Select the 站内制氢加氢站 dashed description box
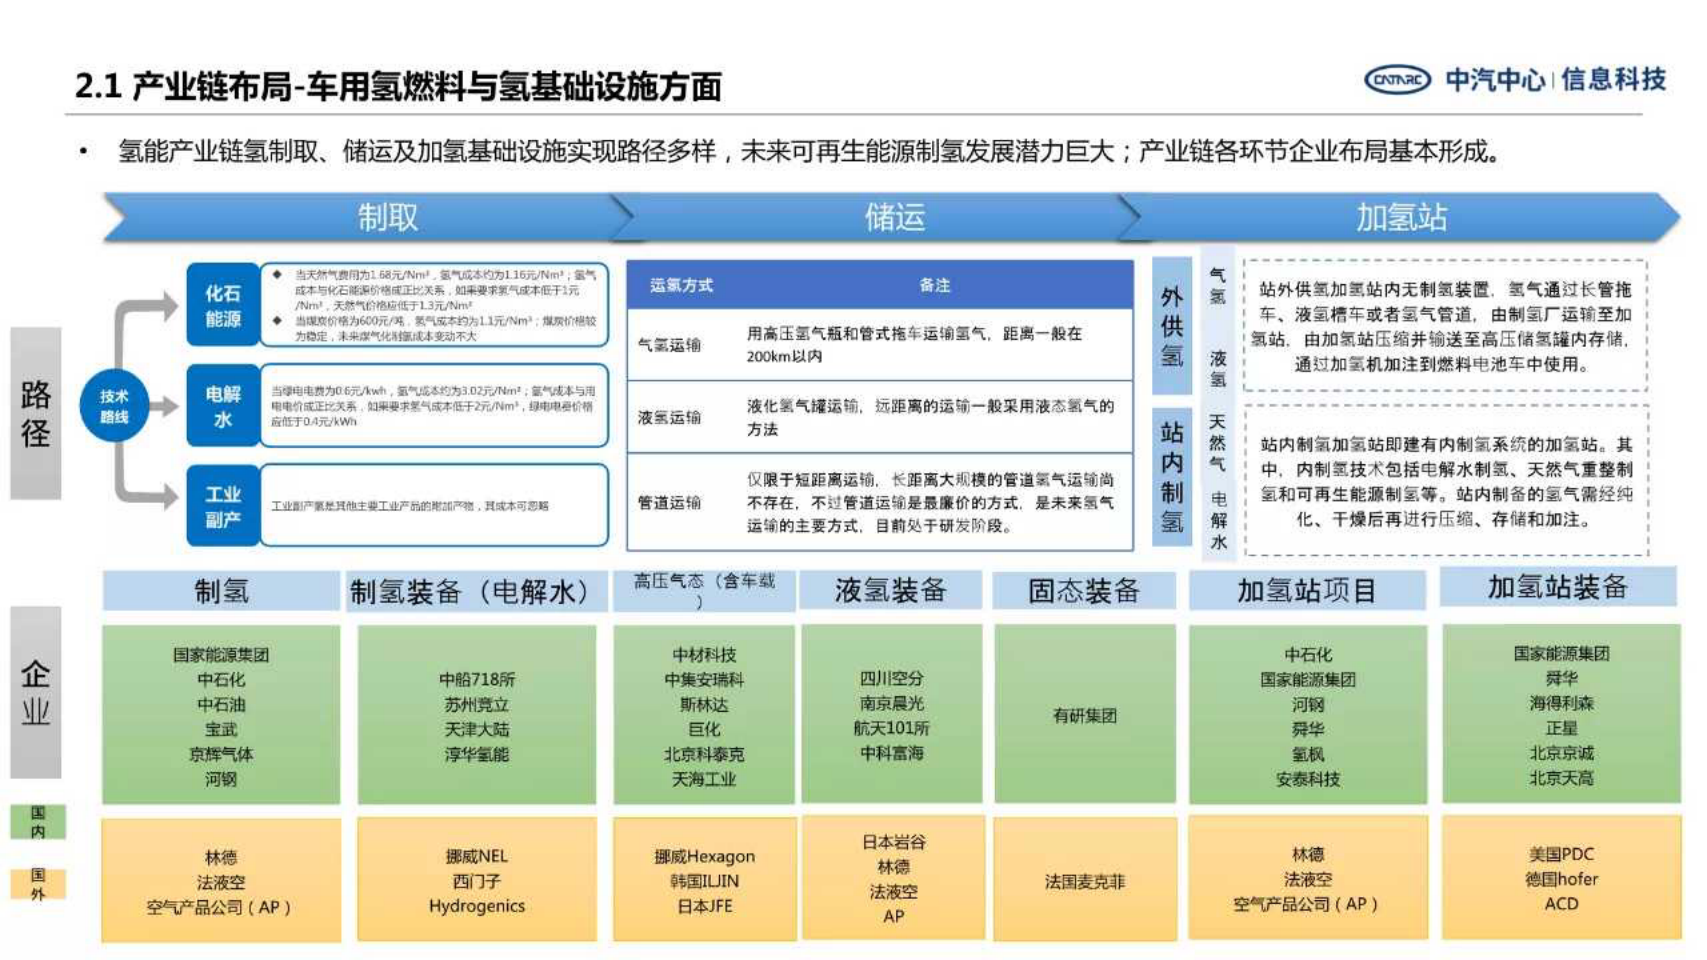This screenshot has height=960, width=1707. pyautogui.click(x=1446, y=480)
